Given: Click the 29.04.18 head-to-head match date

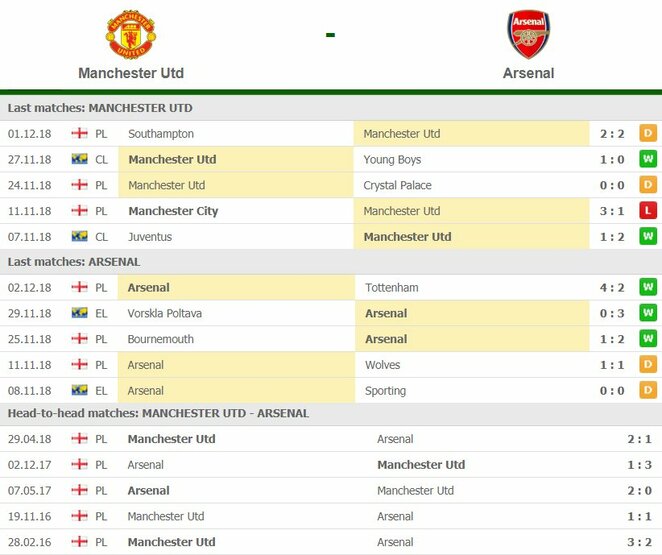Looking at the screenshot, I should (30, 439).
